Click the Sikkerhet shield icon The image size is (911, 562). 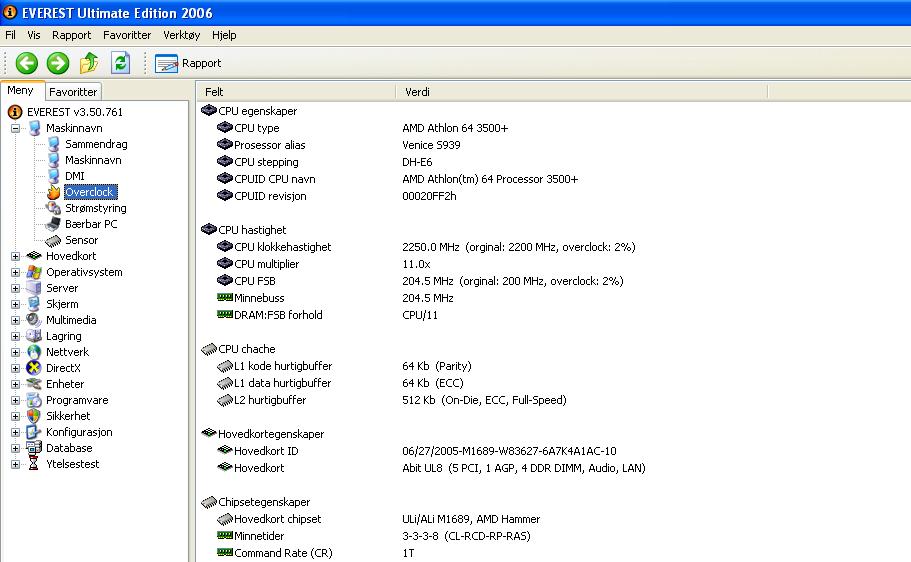[x=34, y=416]
